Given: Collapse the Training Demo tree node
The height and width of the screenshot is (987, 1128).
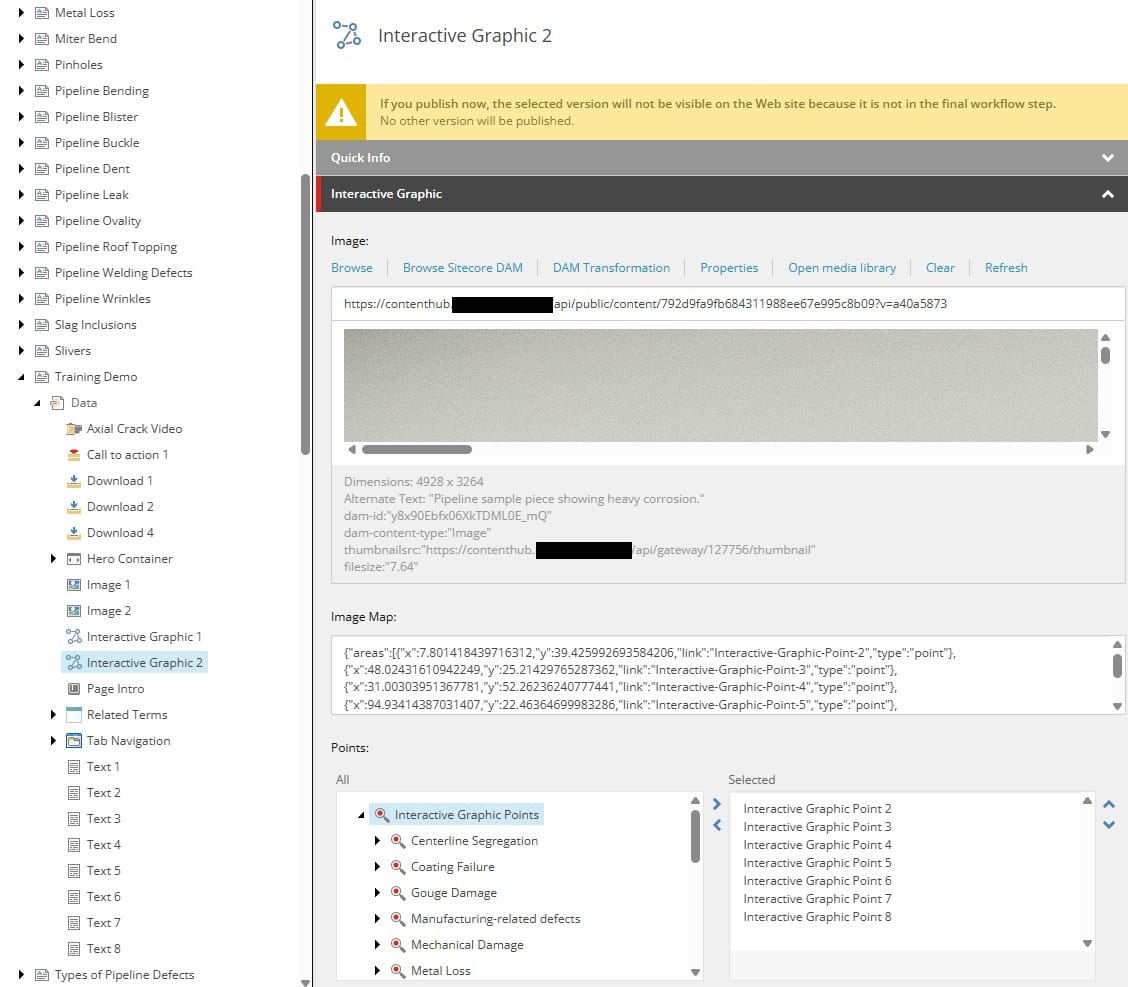Looking at the screenshot, I should point(21,377).
